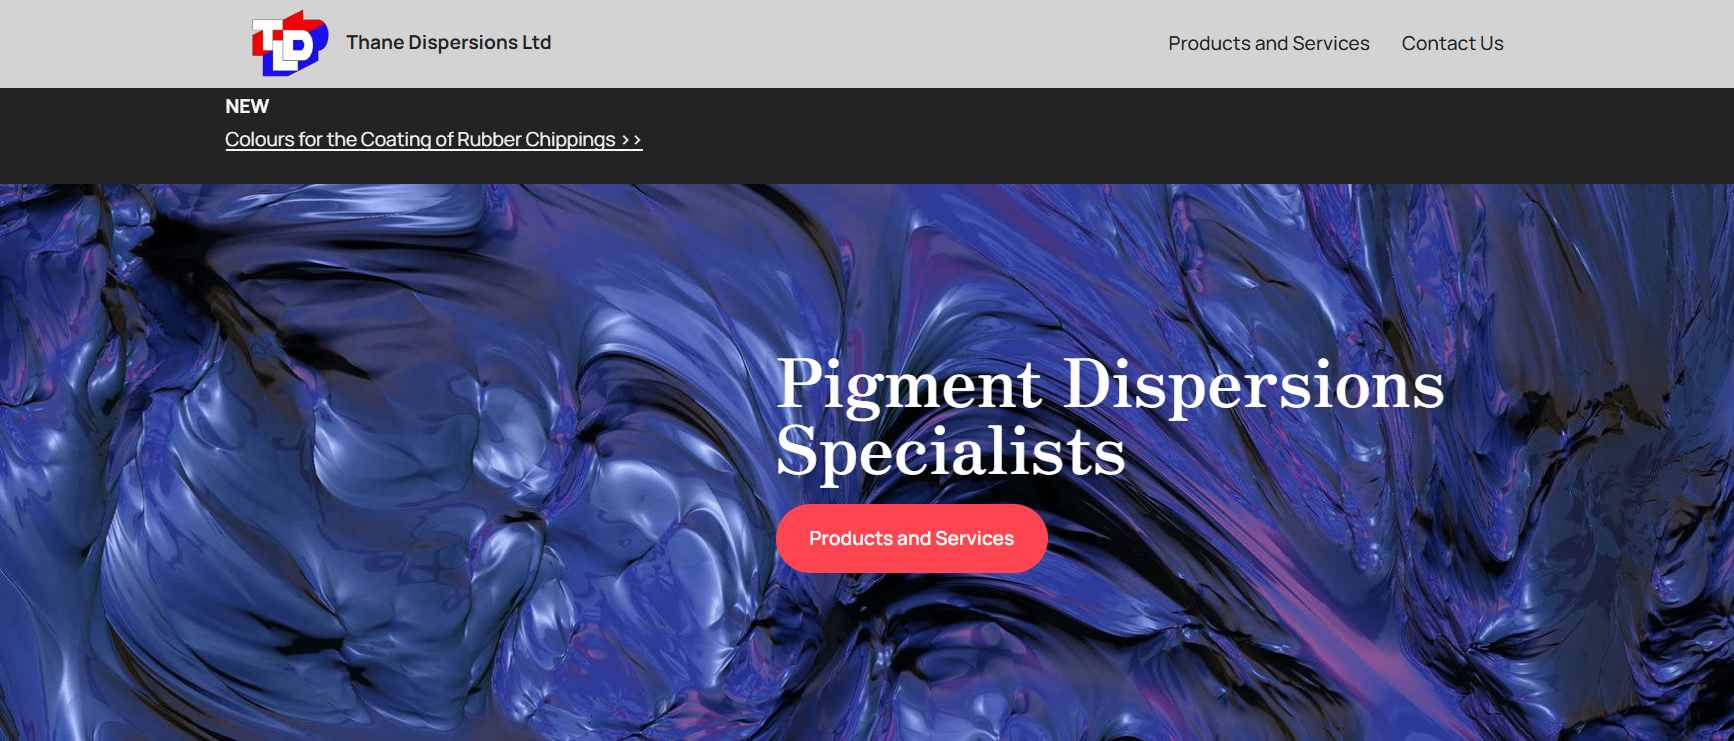Click the double chevron arrows after Chippings
Screen dimensions: 1734x741
pyautogui.click(x=632, y=140)
